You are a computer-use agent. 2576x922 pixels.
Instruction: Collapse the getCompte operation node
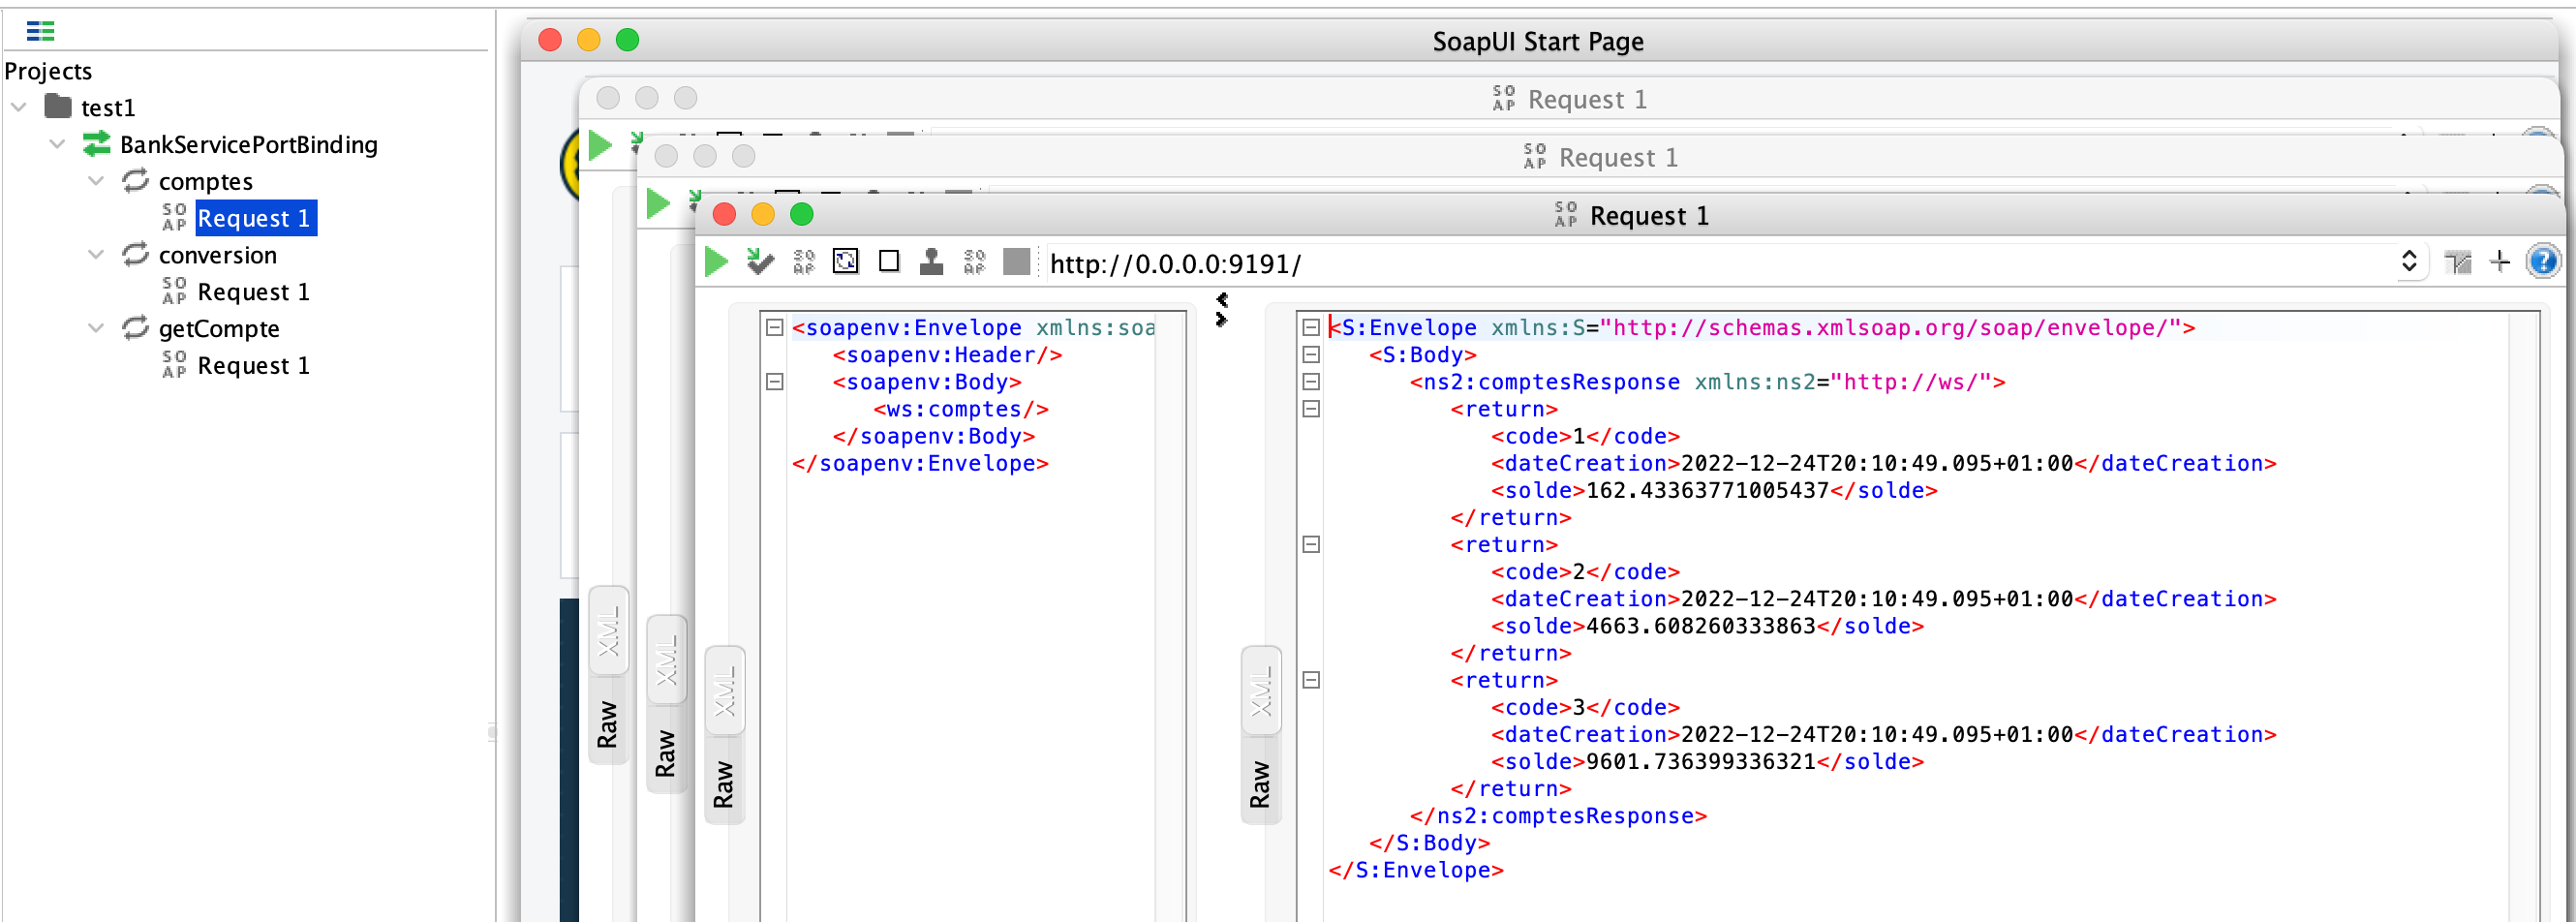click(x=96, y=328)
